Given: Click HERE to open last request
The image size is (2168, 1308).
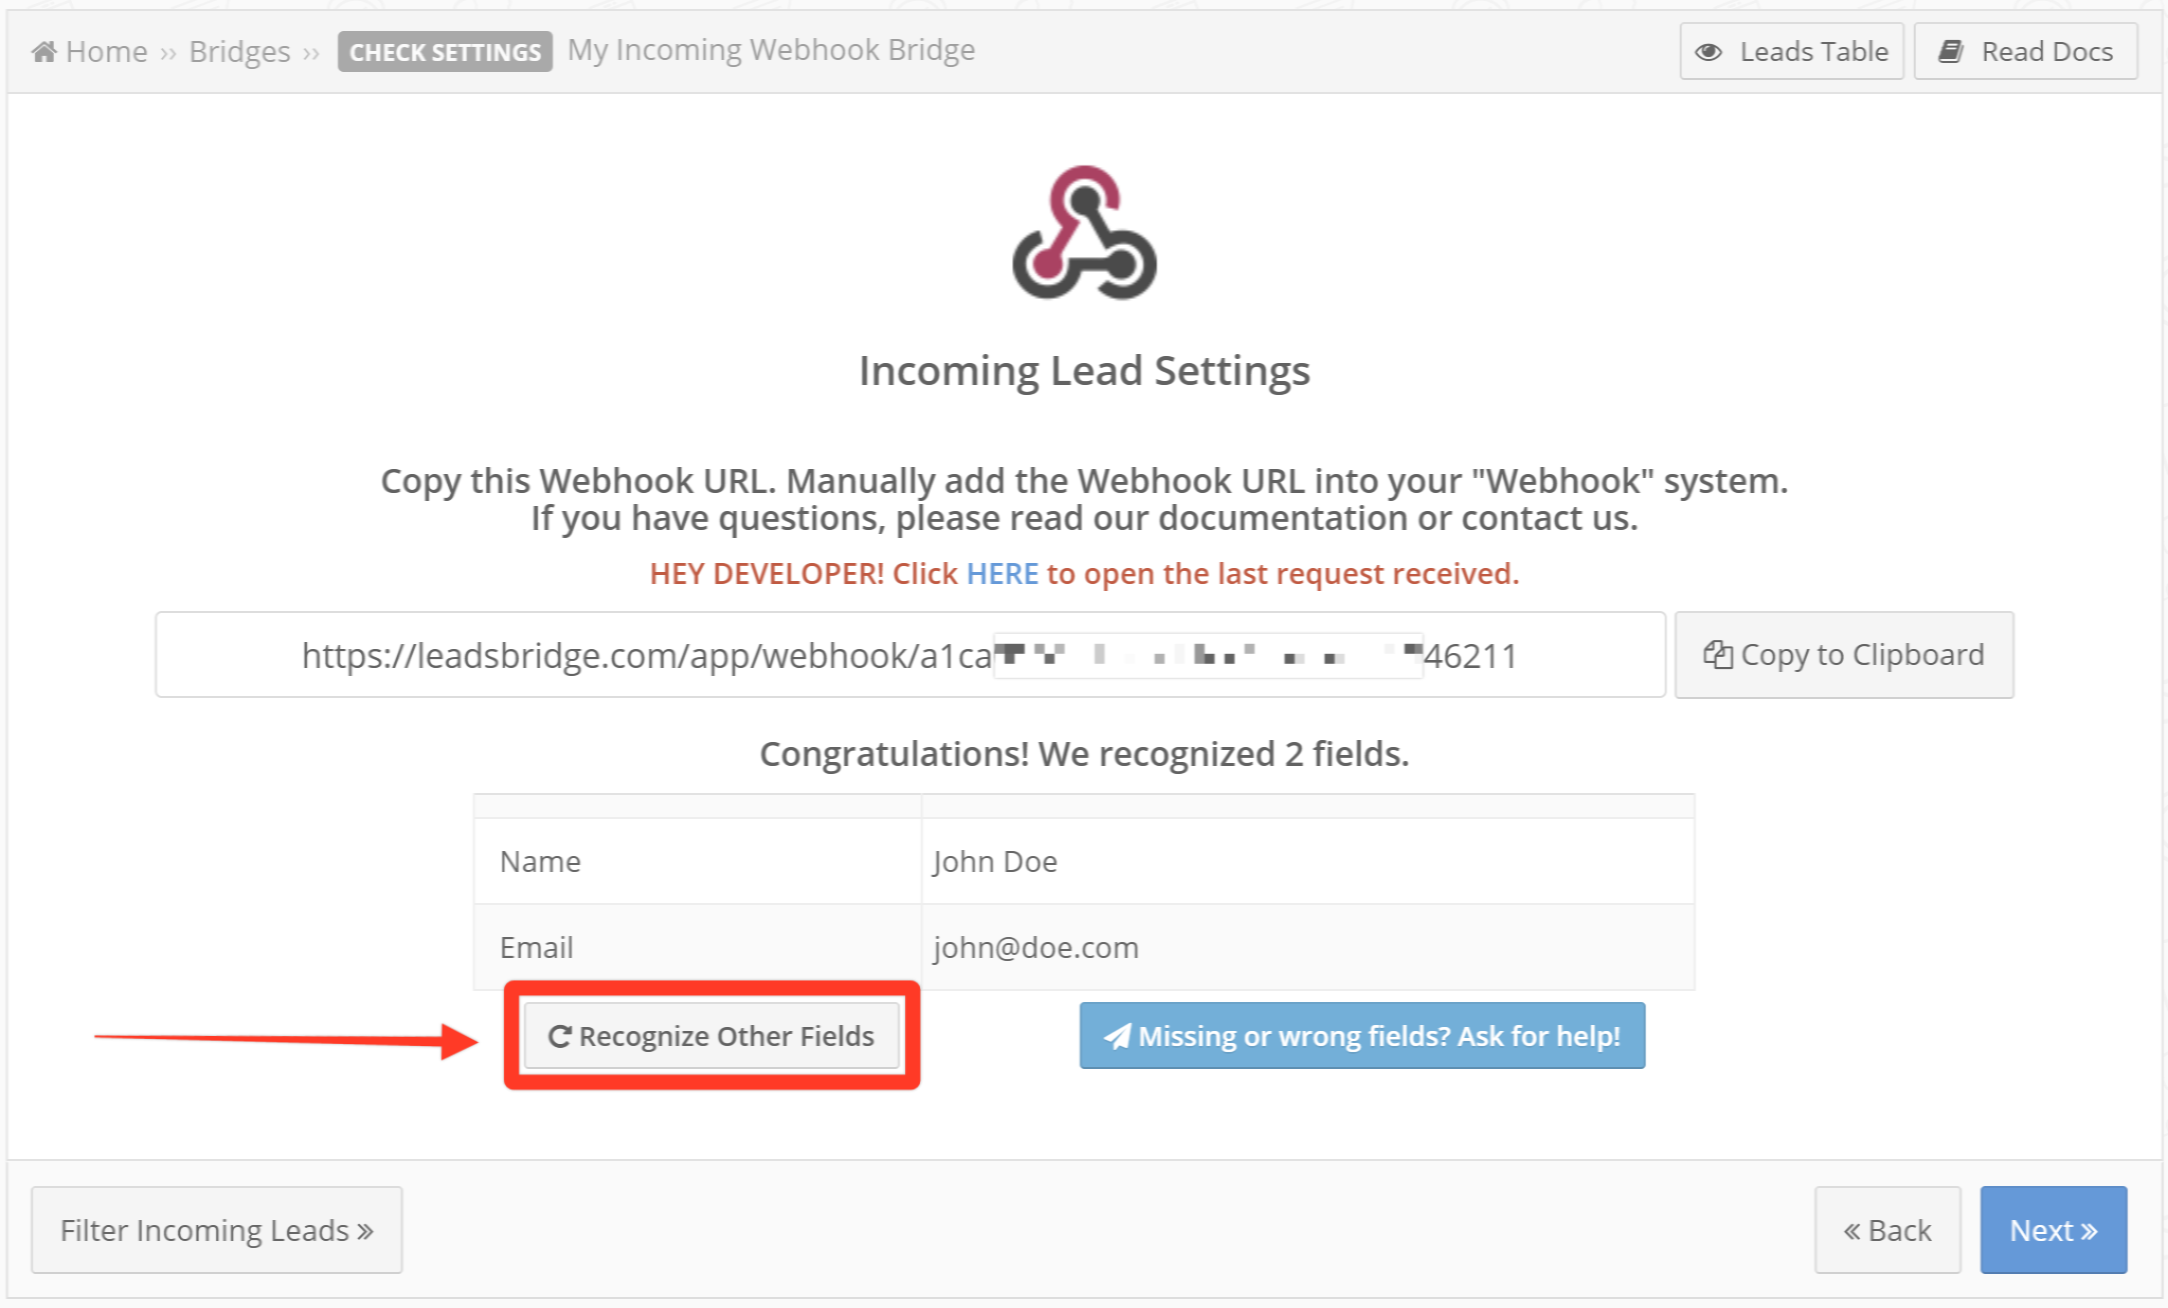Looking at the screenshot, I should click(x=1002, y=573).
